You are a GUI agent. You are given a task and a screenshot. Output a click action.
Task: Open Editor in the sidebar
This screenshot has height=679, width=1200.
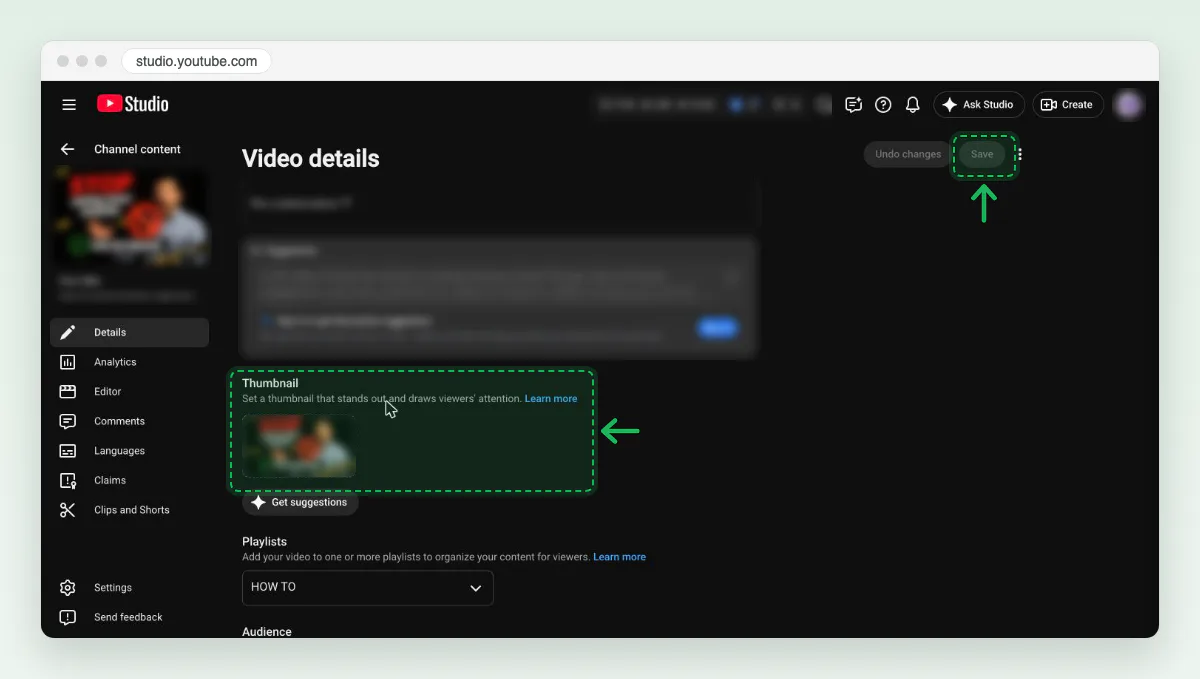pyautogui.click(x=130, y=391)
